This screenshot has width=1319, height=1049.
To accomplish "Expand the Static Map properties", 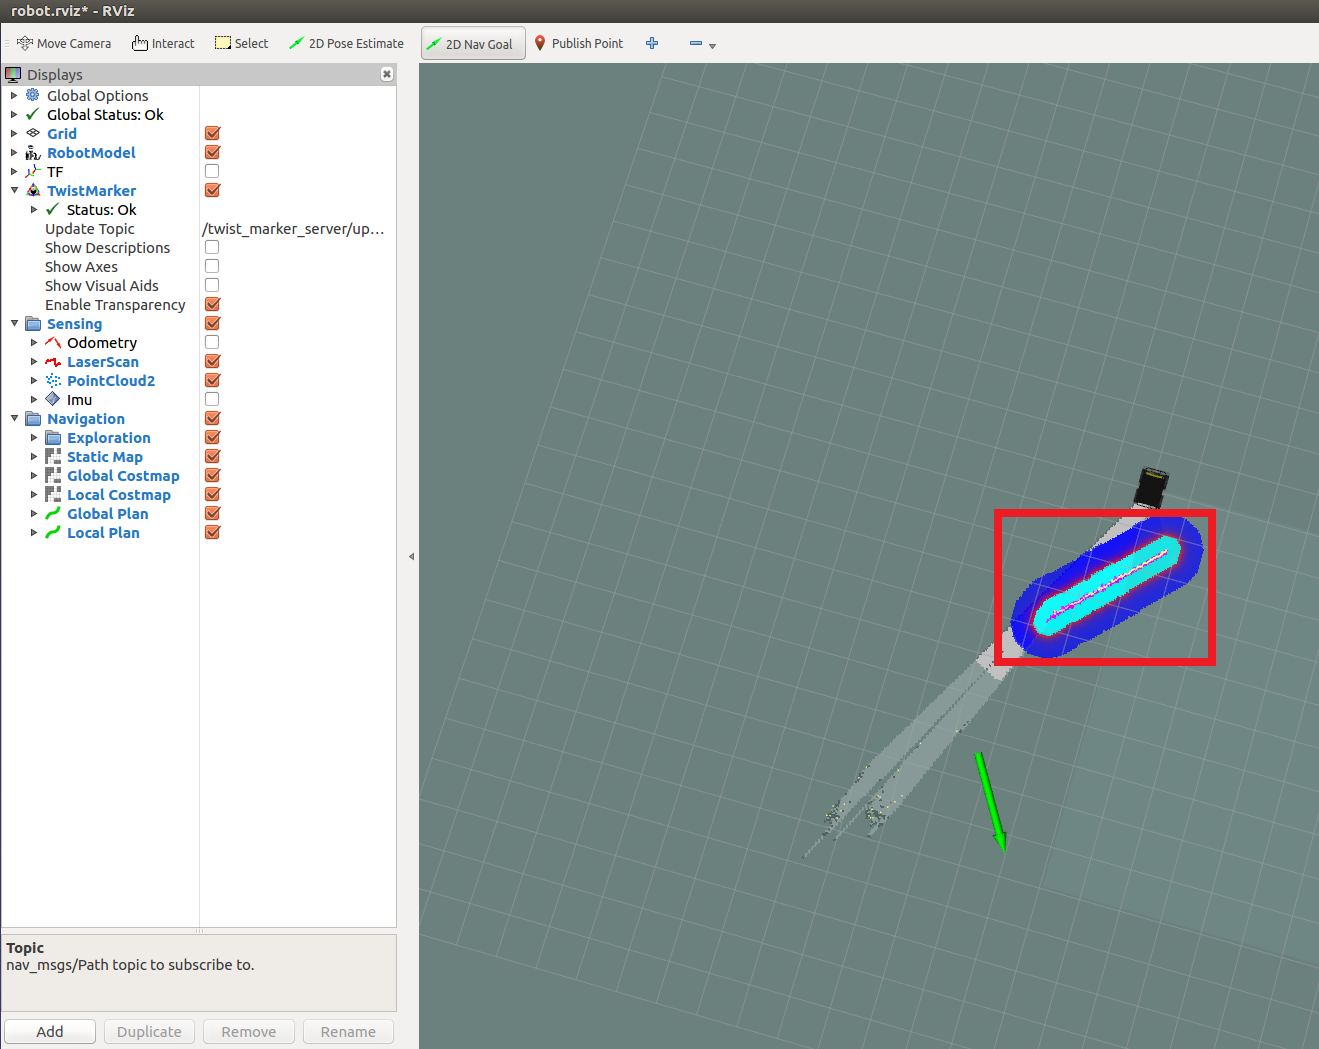I will pos(34,456).
